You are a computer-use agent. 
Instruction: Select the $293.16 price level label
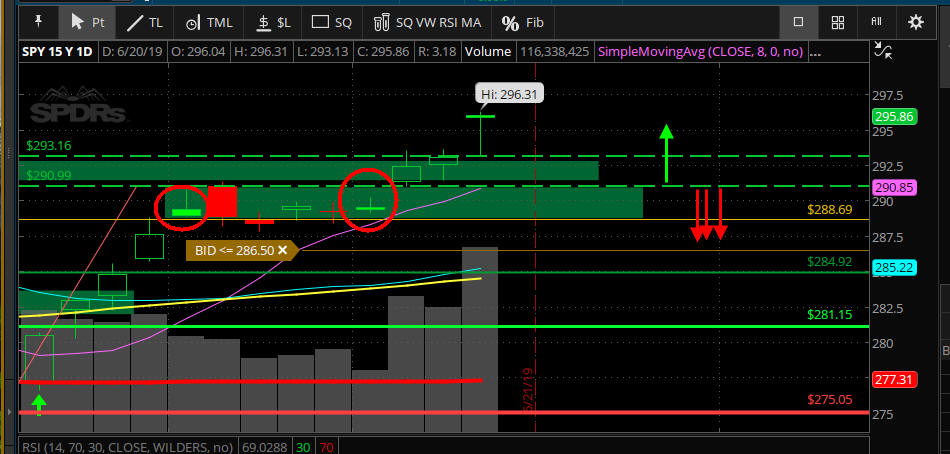tap(49, 145)
